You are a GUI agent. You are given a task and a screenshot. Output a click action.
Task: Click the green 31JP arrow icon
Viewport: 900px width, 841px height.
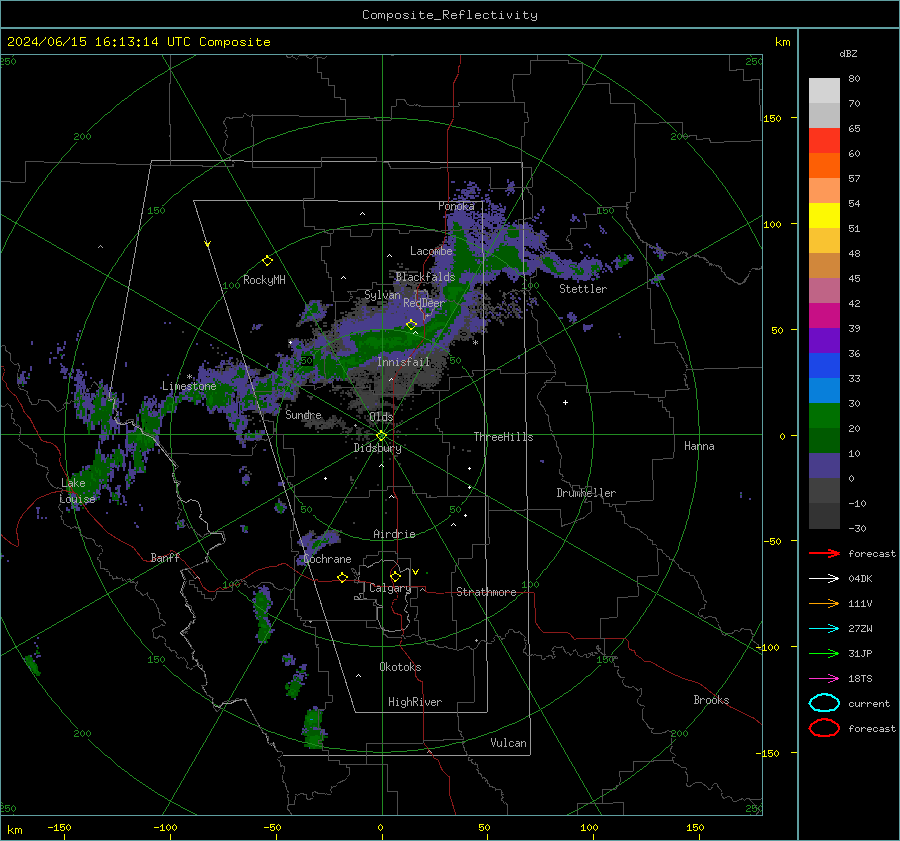824,653
